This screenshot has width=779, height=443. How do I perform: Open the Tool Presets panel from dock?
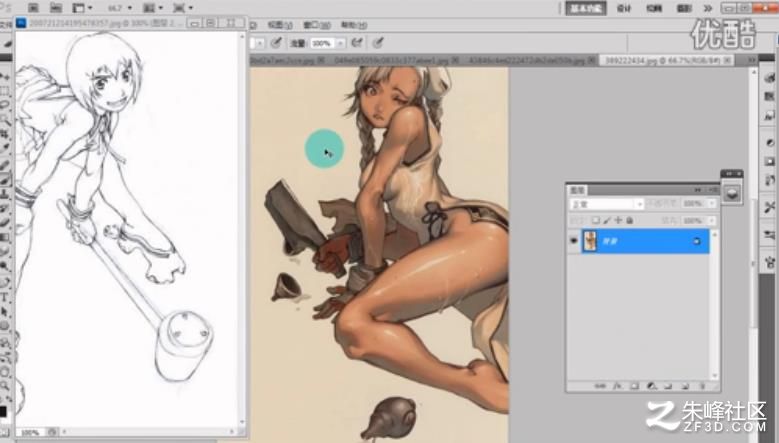coord(769,207)
